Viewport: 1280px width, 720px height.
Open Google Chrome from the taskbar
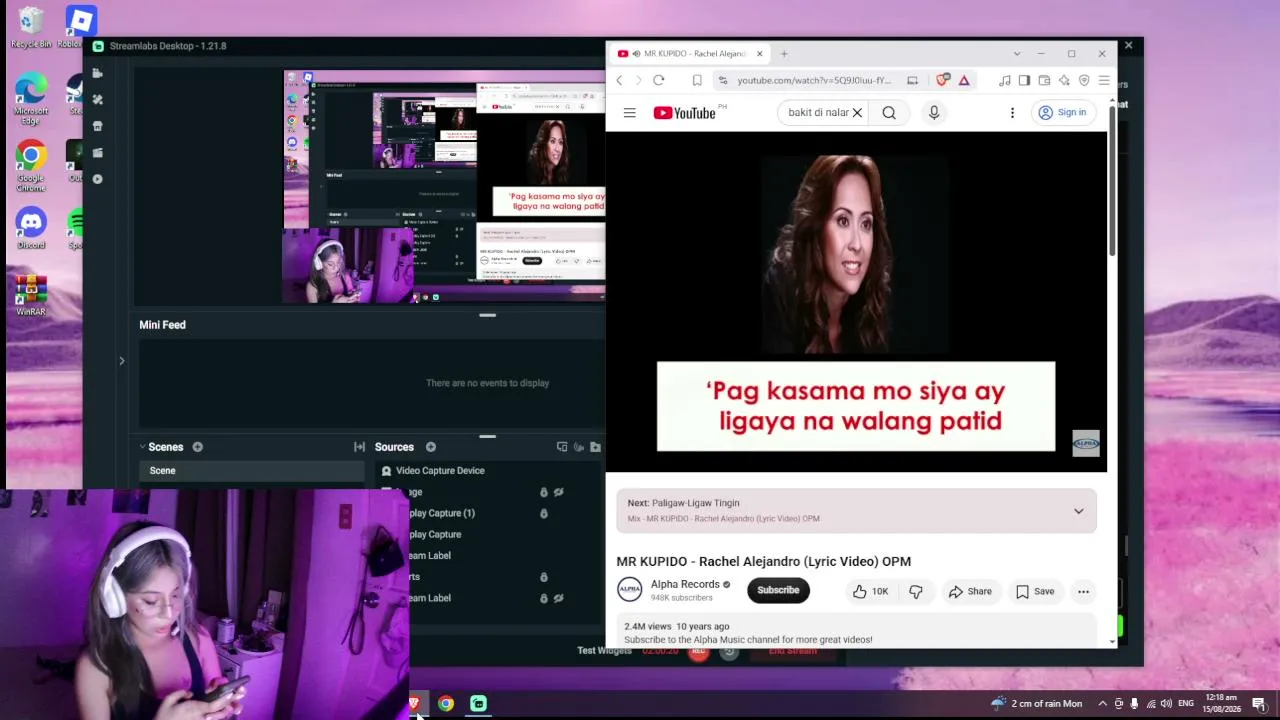446,704
